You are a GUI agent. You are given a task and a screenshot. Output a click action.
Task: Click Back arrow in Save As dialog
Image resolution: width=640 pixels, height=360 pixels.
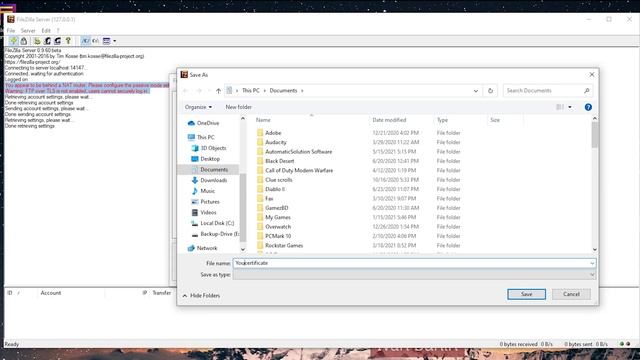(186, 91)
